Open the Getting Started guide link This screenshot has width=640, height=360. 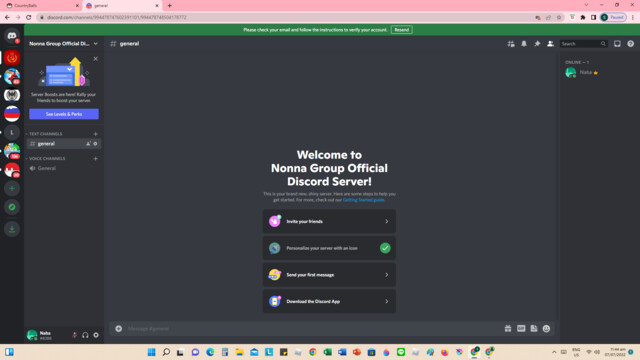(x=363, y=200)
